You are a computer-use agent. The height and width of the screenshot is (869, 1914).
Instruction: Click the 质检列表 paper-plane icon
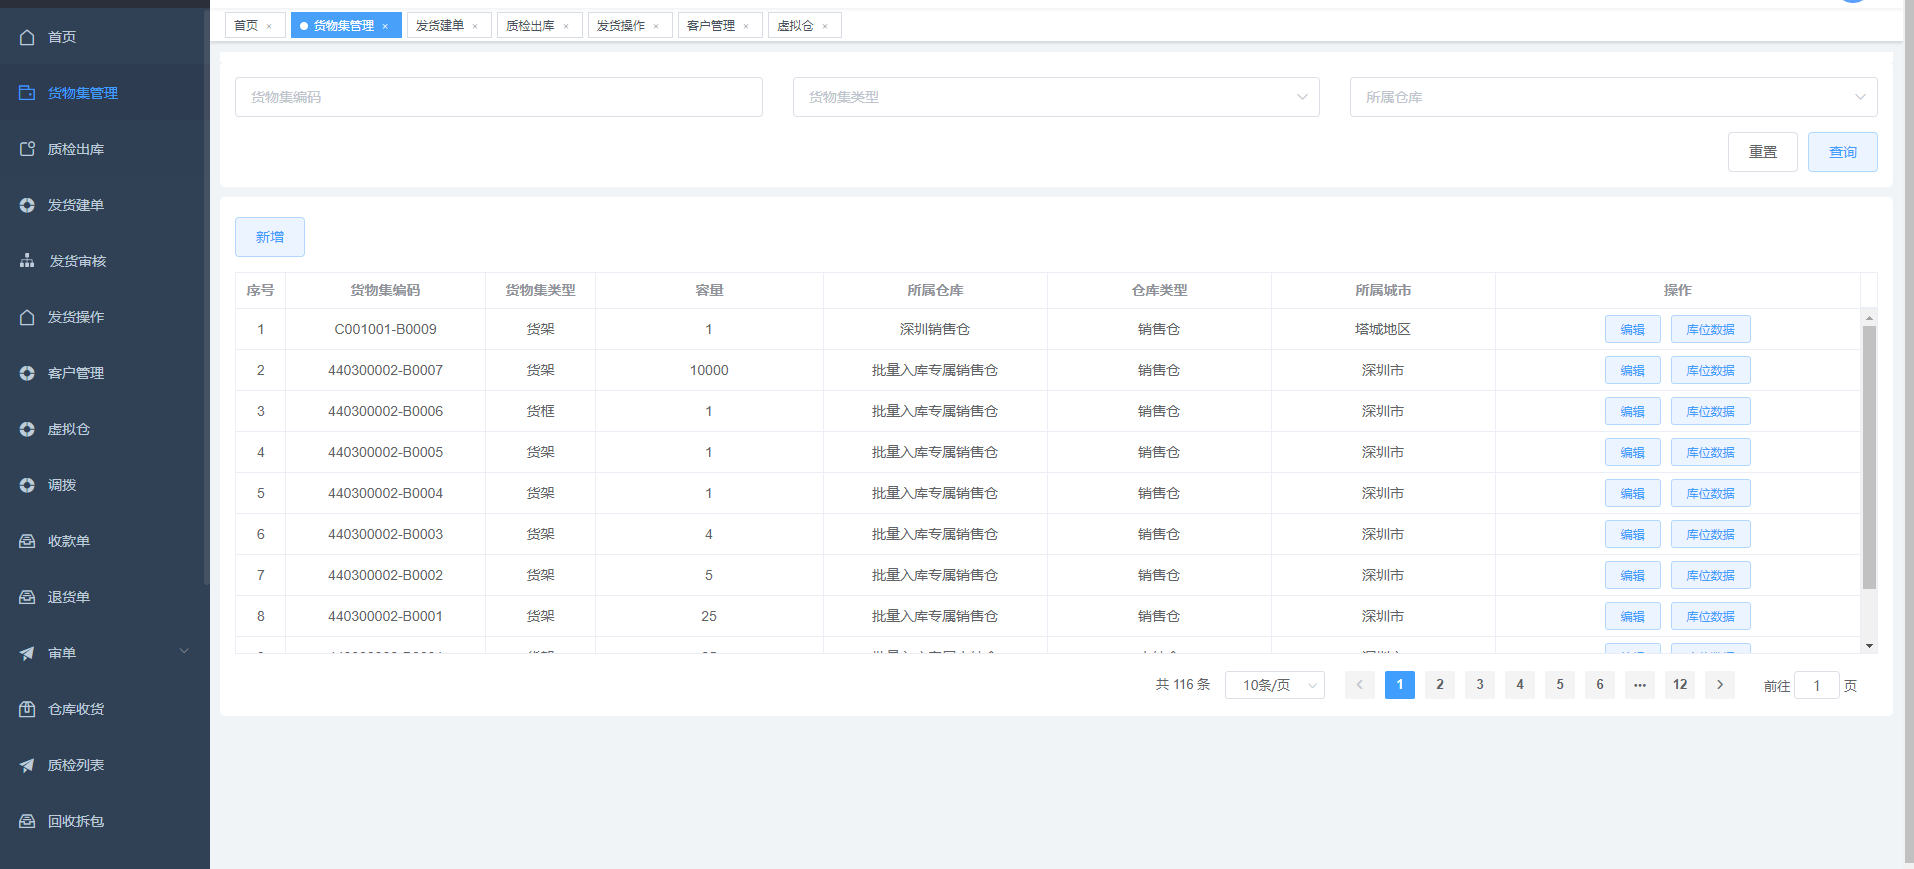[27, 765]
